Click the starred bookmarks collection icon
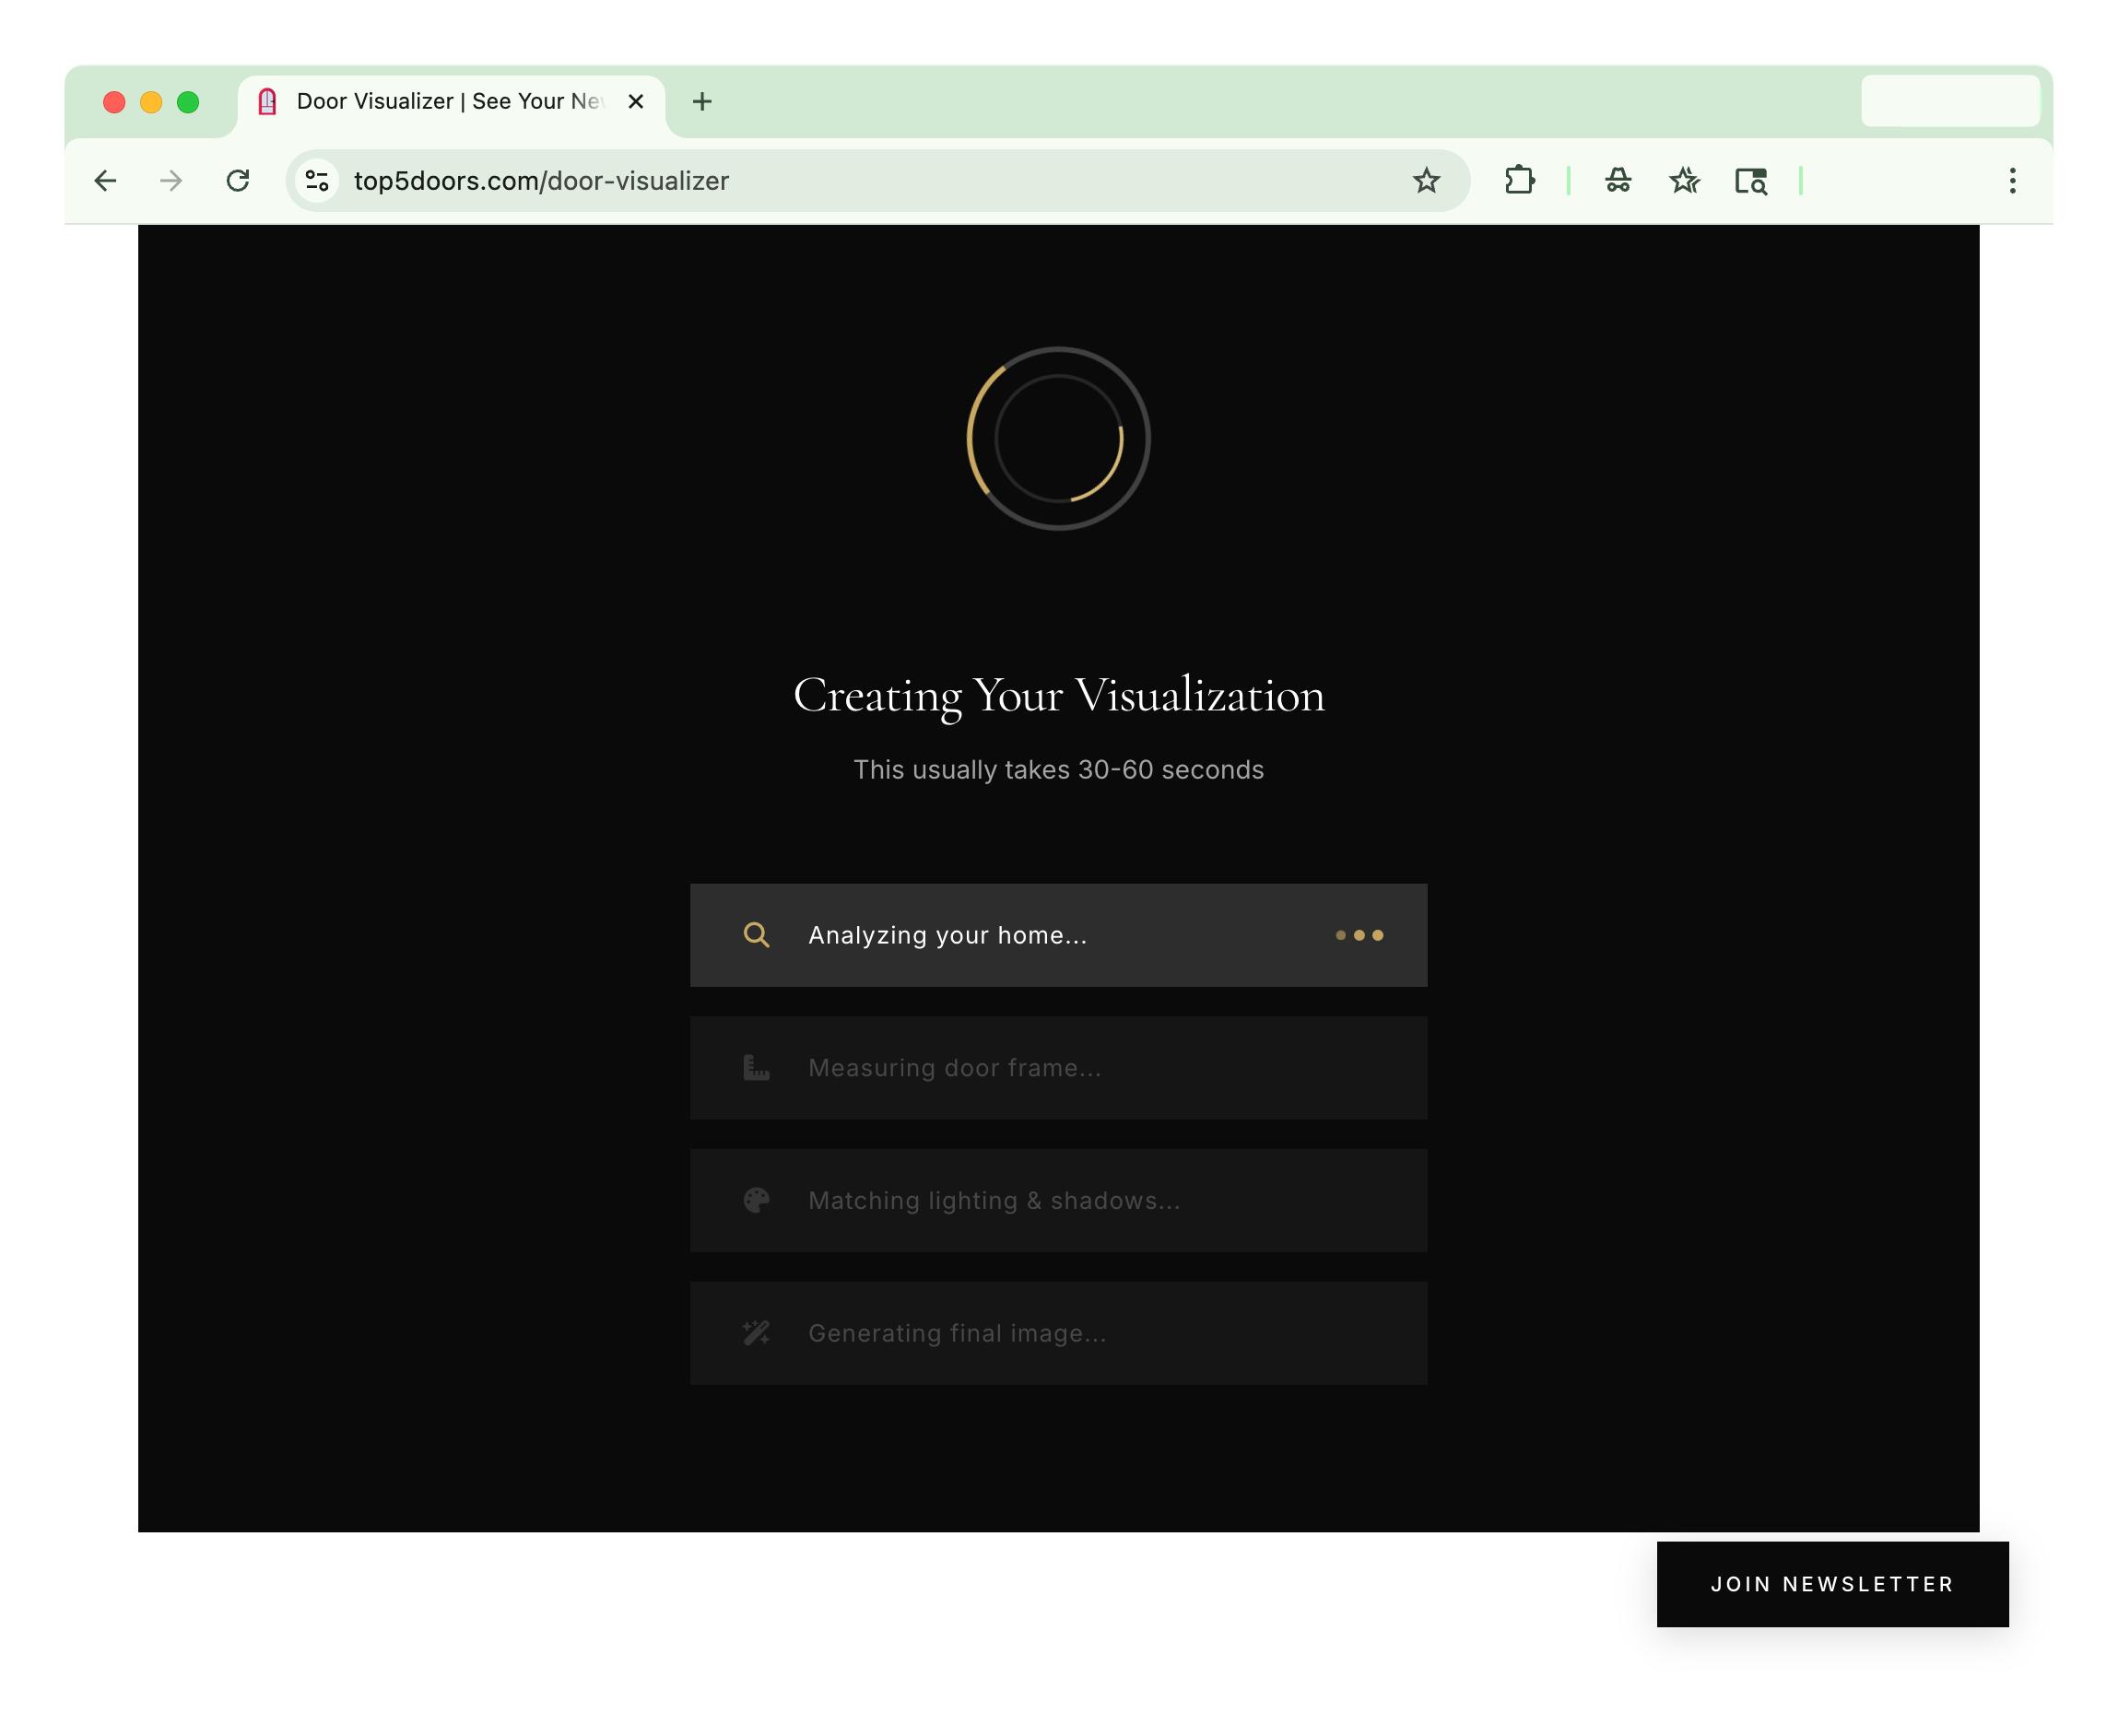The height and width of the screenshot is (1736, 2118). pos(1685,181)
